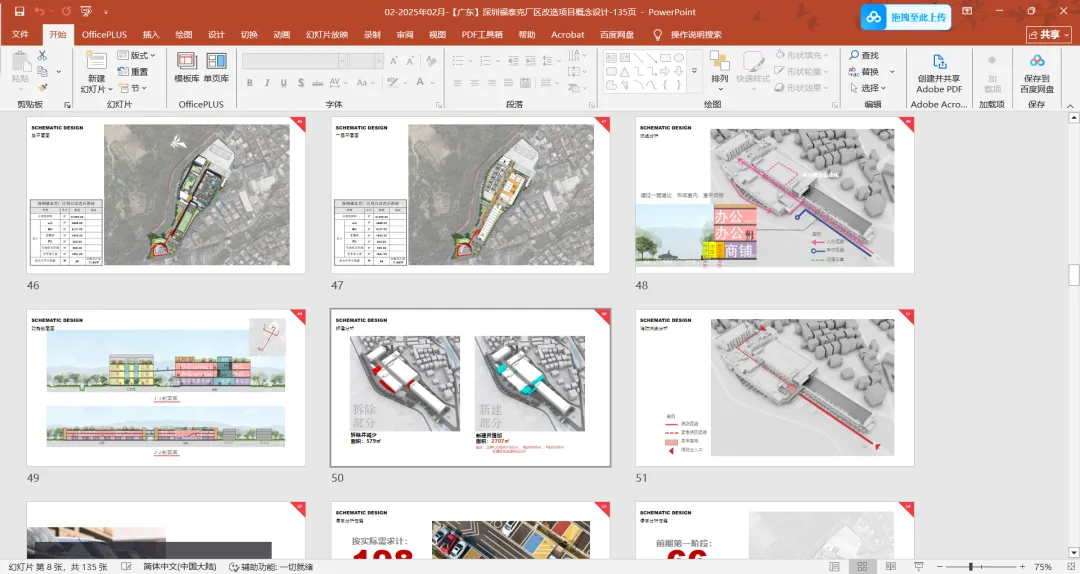Create a new slide with 新建幻灯片 icon
This screenshot has width=1080, height=574.
95,60
